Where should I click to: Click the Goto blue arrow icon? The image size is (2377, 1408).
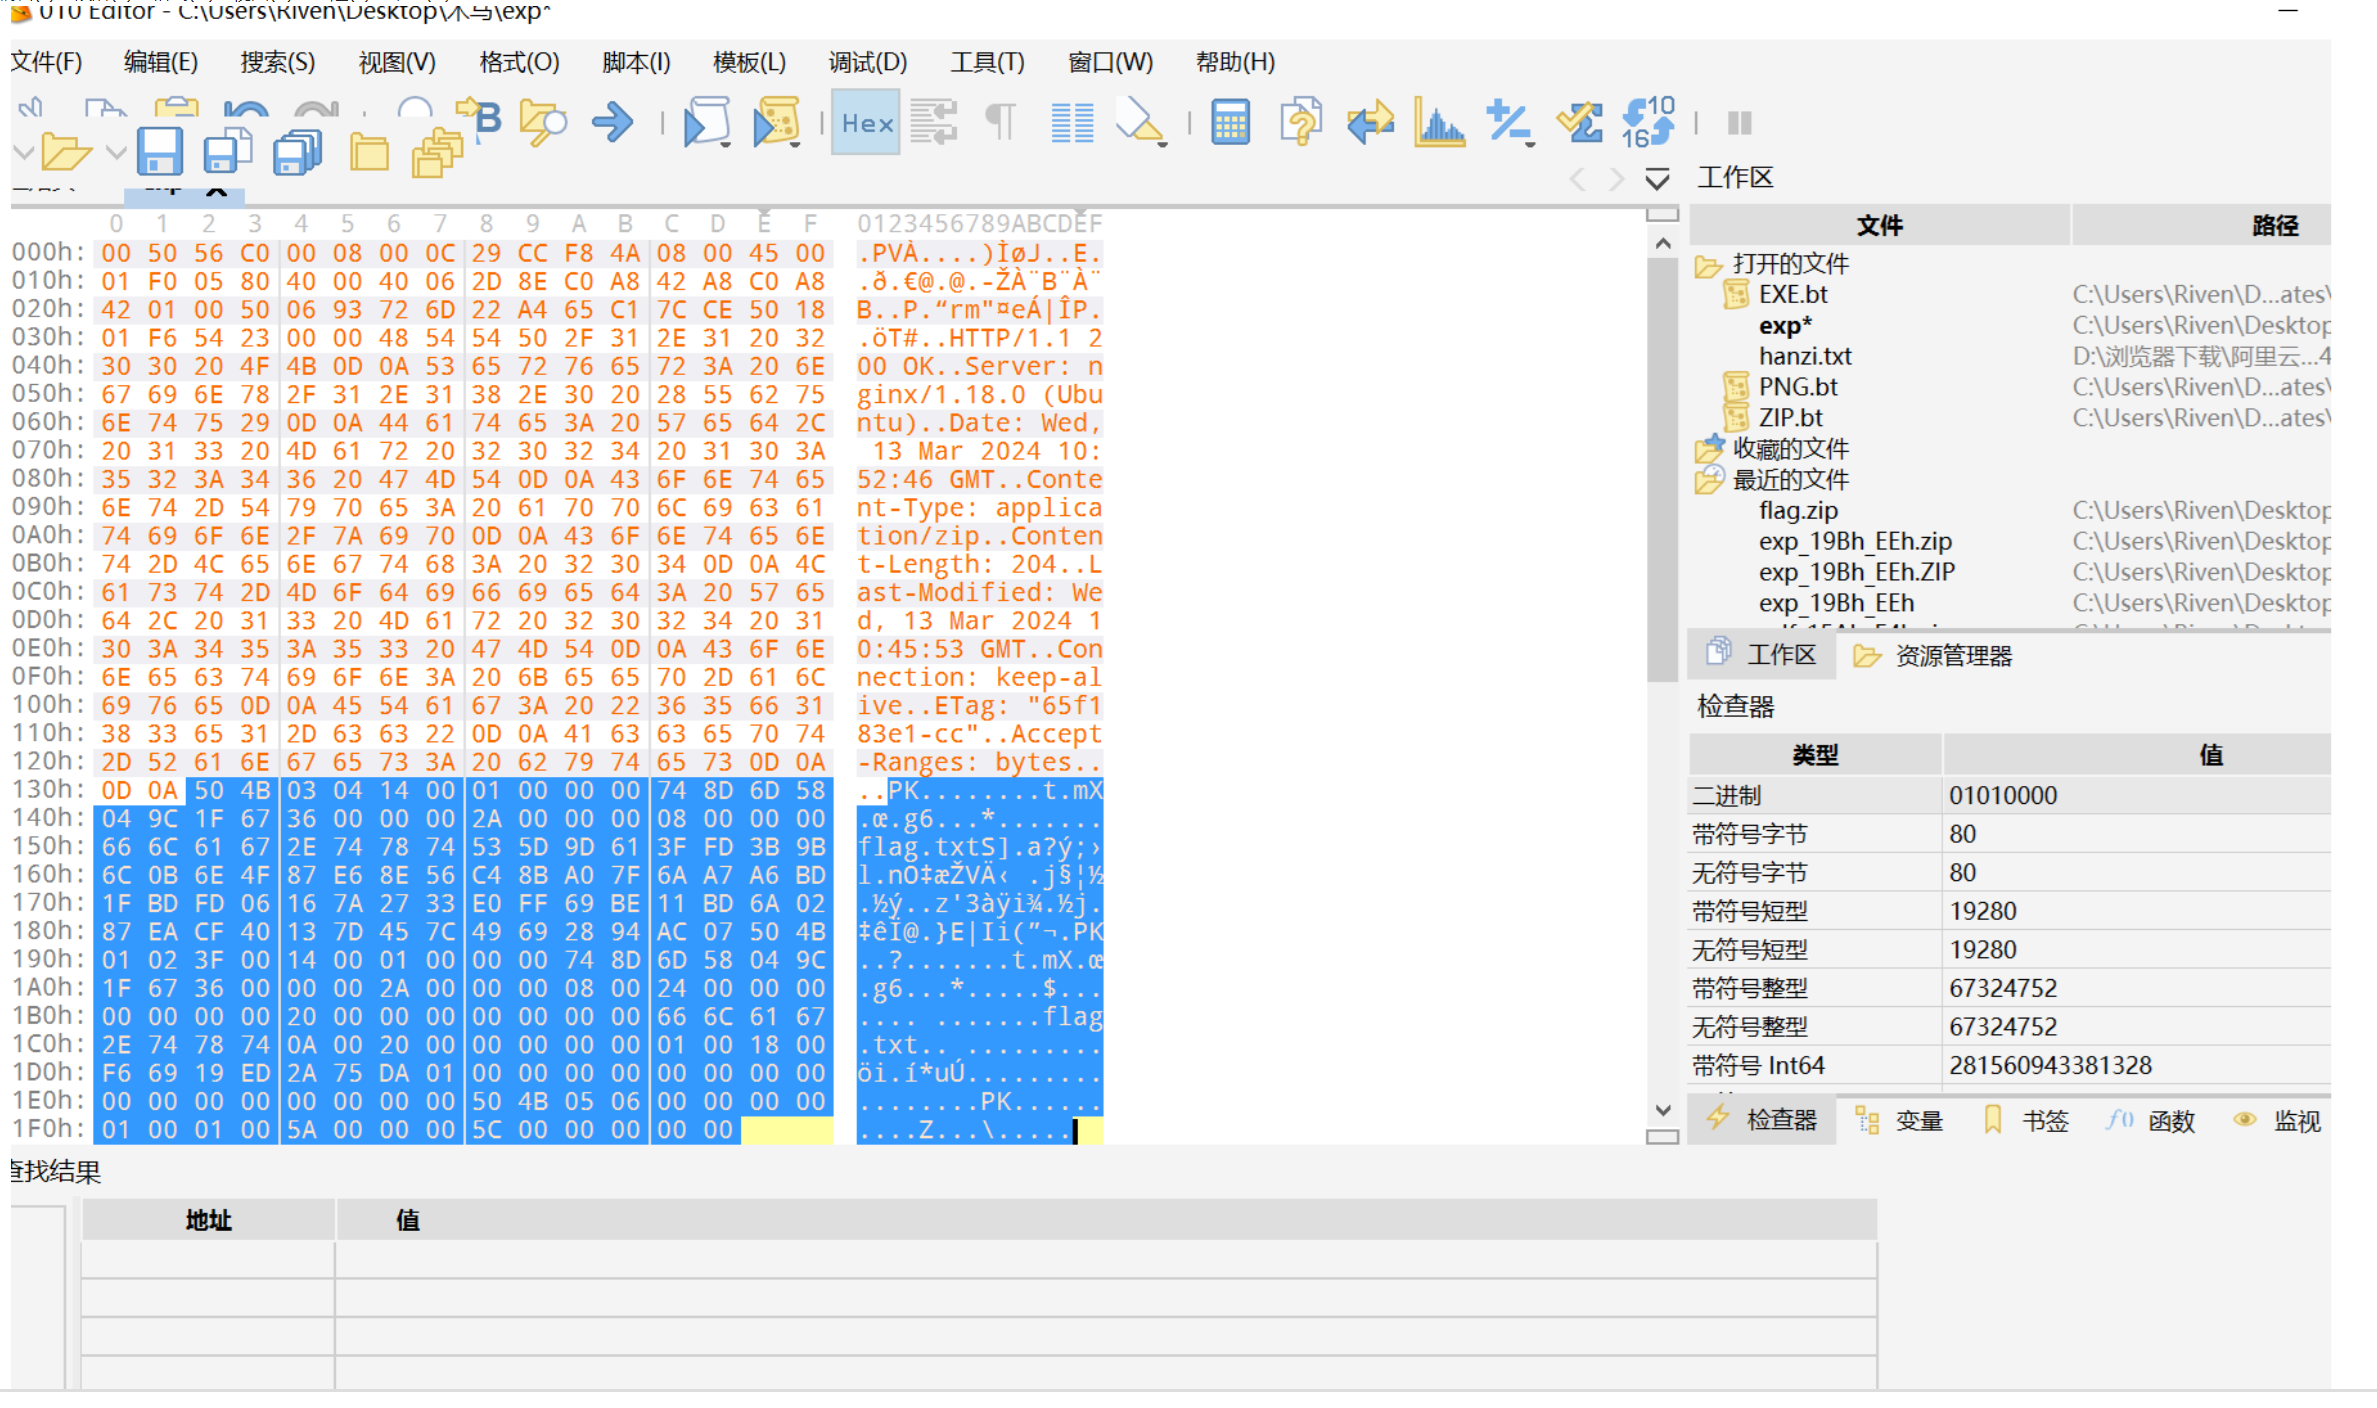click(x=612, y=123)
